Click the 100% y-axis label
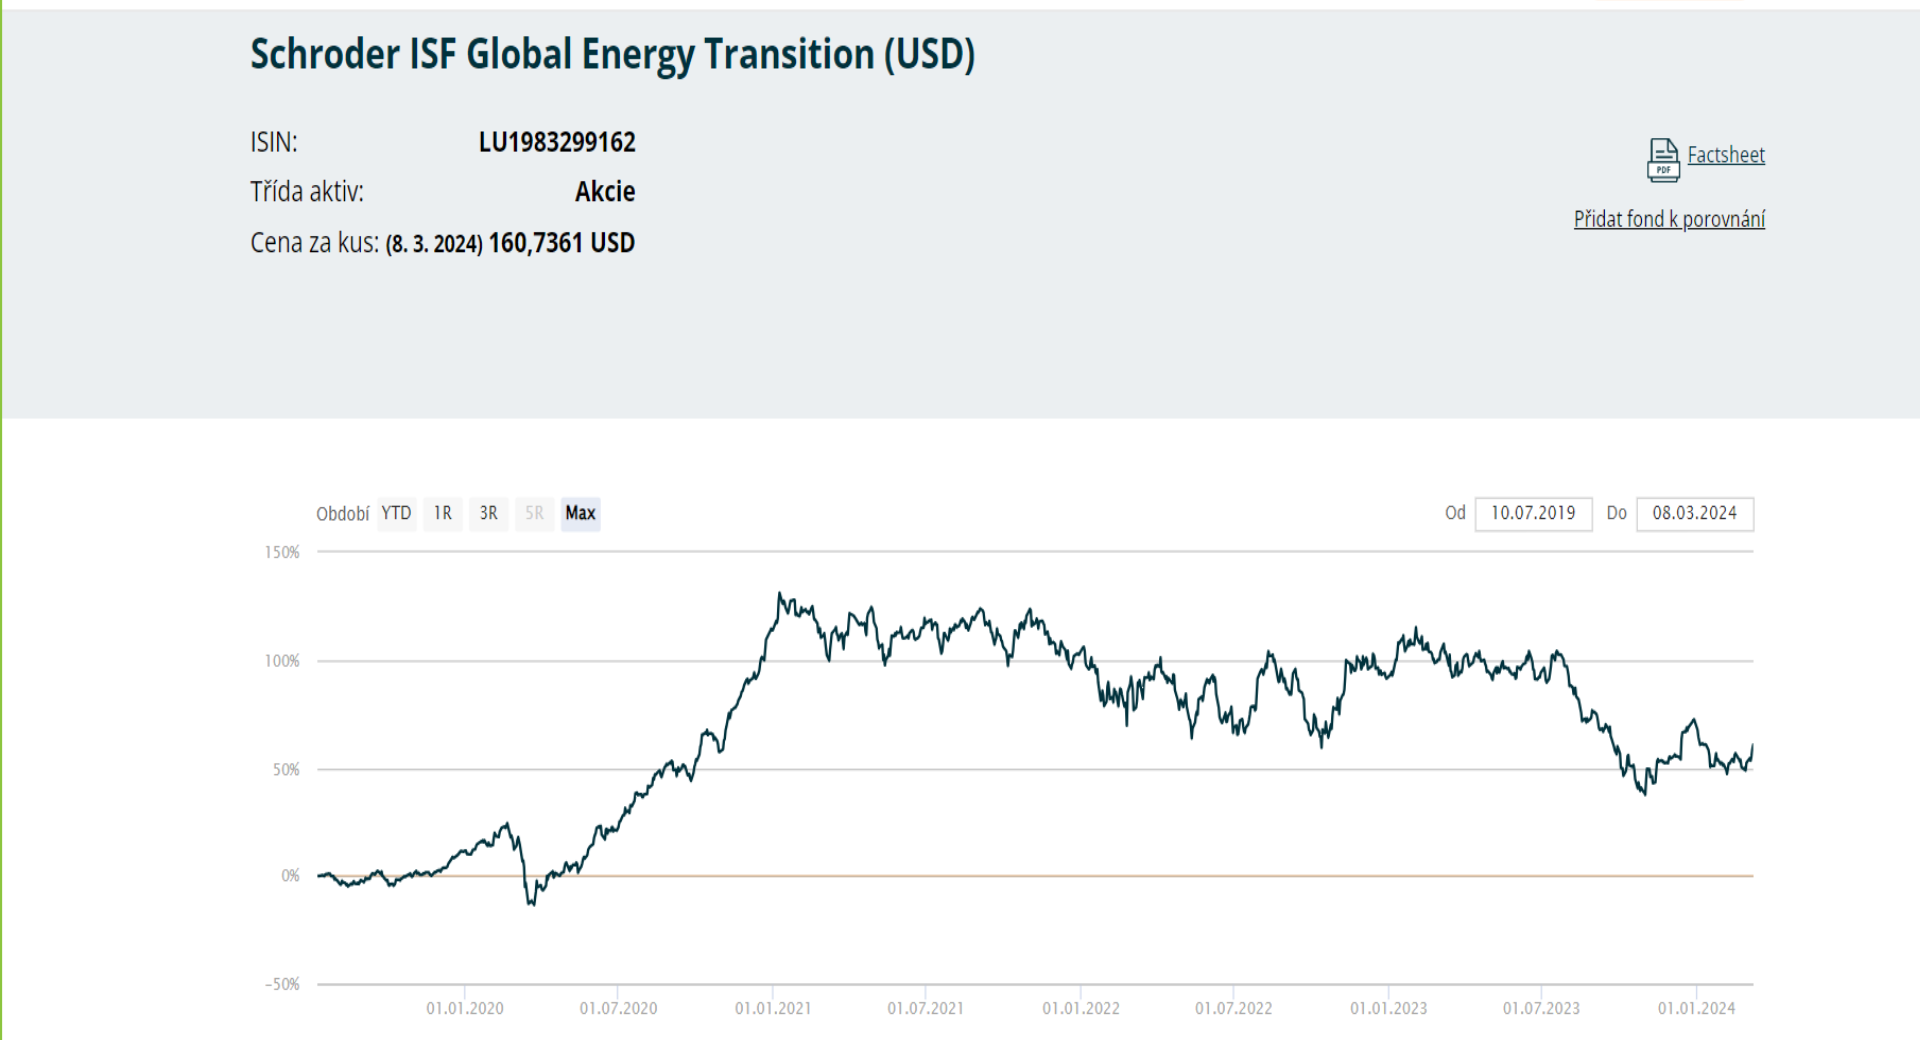This screenshot has width=1920, height=1040. point(282,661)
